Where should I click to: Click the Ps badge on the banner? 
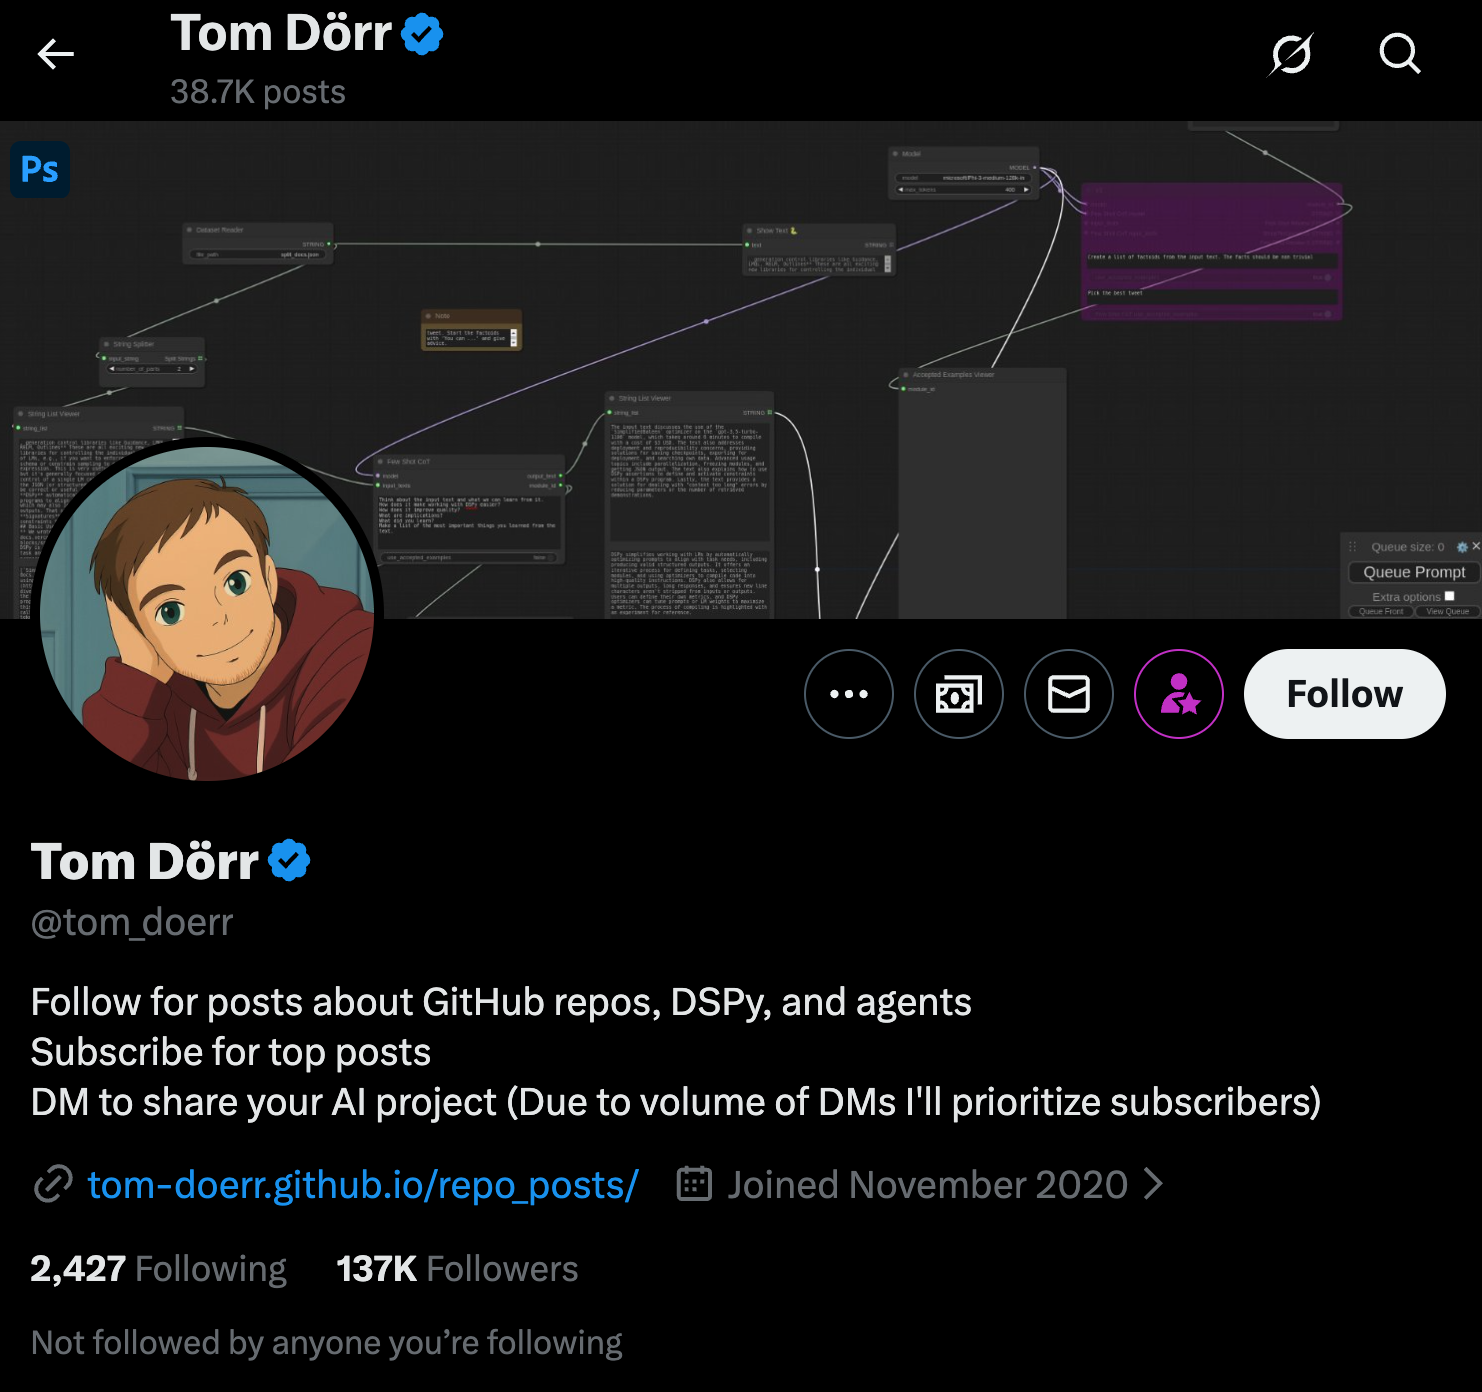point(40,170)
